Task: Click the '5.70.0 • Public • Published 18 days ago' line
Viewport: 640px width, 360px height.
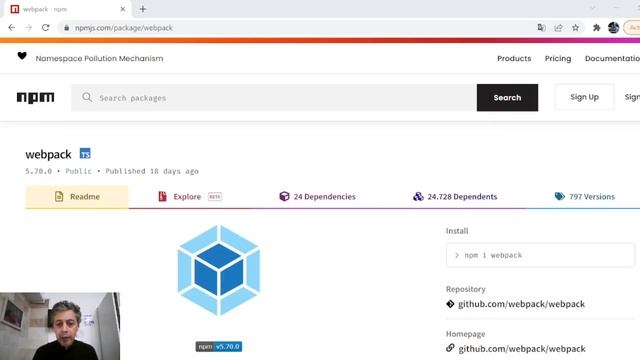Action: point(112,171)
